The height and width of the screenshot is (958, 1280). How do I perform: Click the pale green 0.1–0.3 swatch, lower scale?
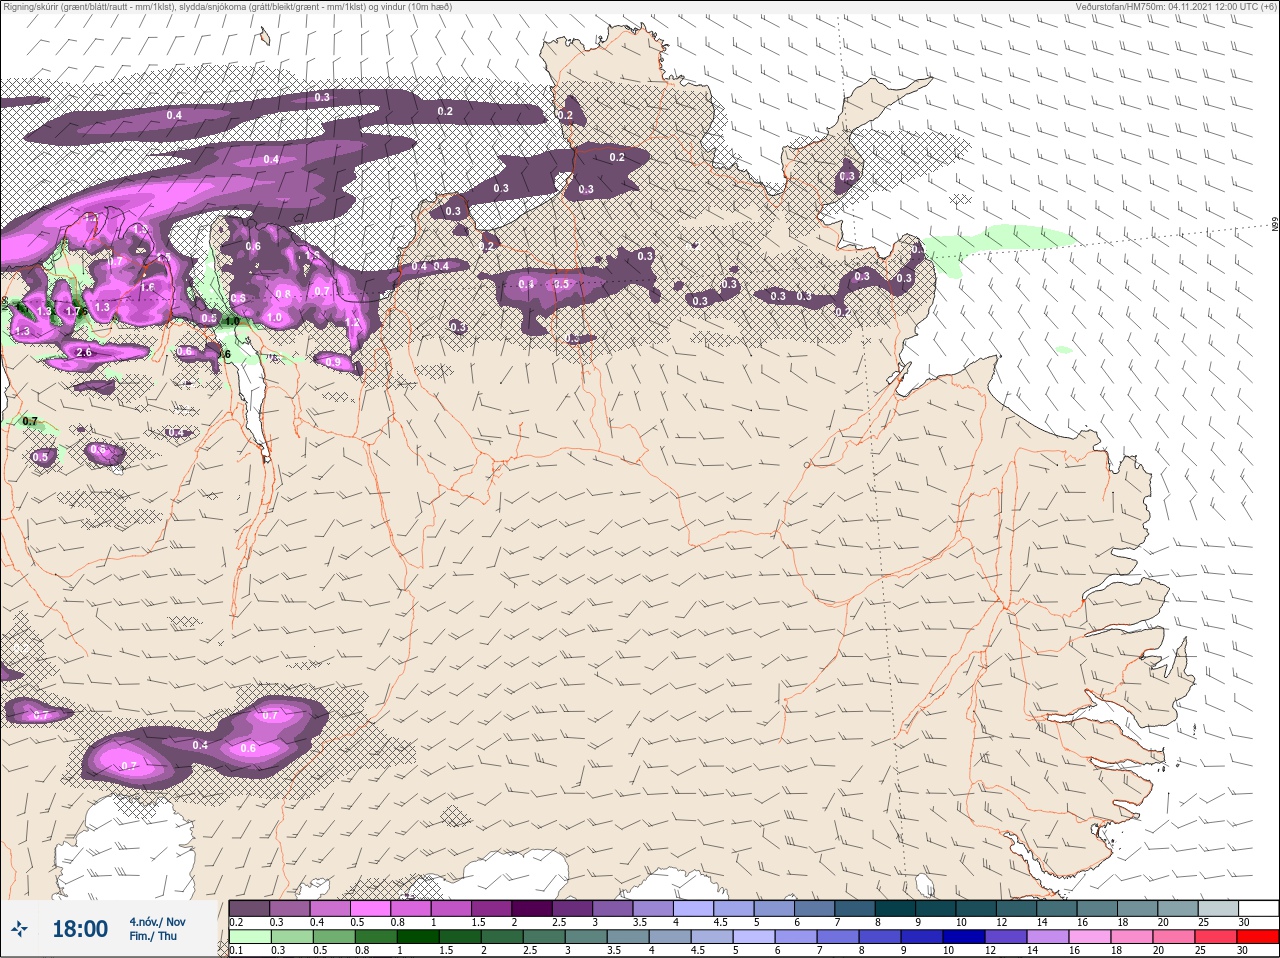249,937
